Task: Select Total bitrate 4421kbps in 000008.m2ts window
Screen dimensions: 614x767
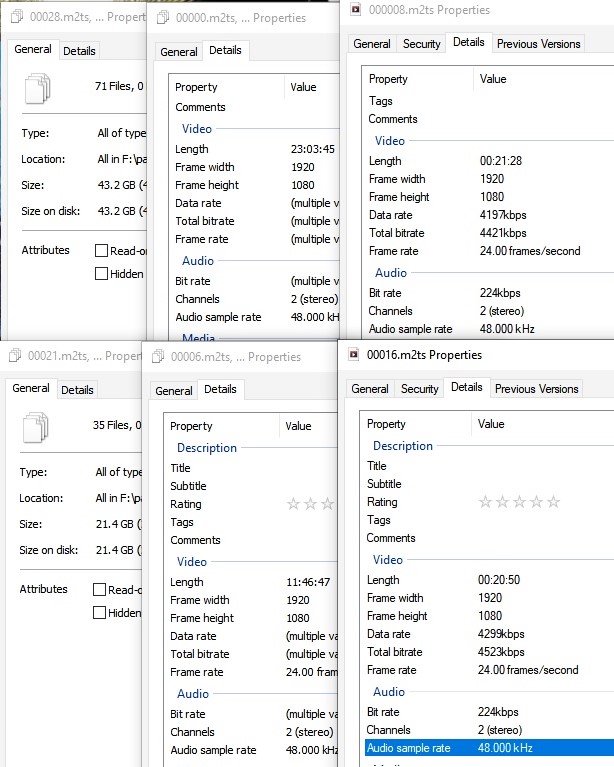Action: click(x=503, y=233)
